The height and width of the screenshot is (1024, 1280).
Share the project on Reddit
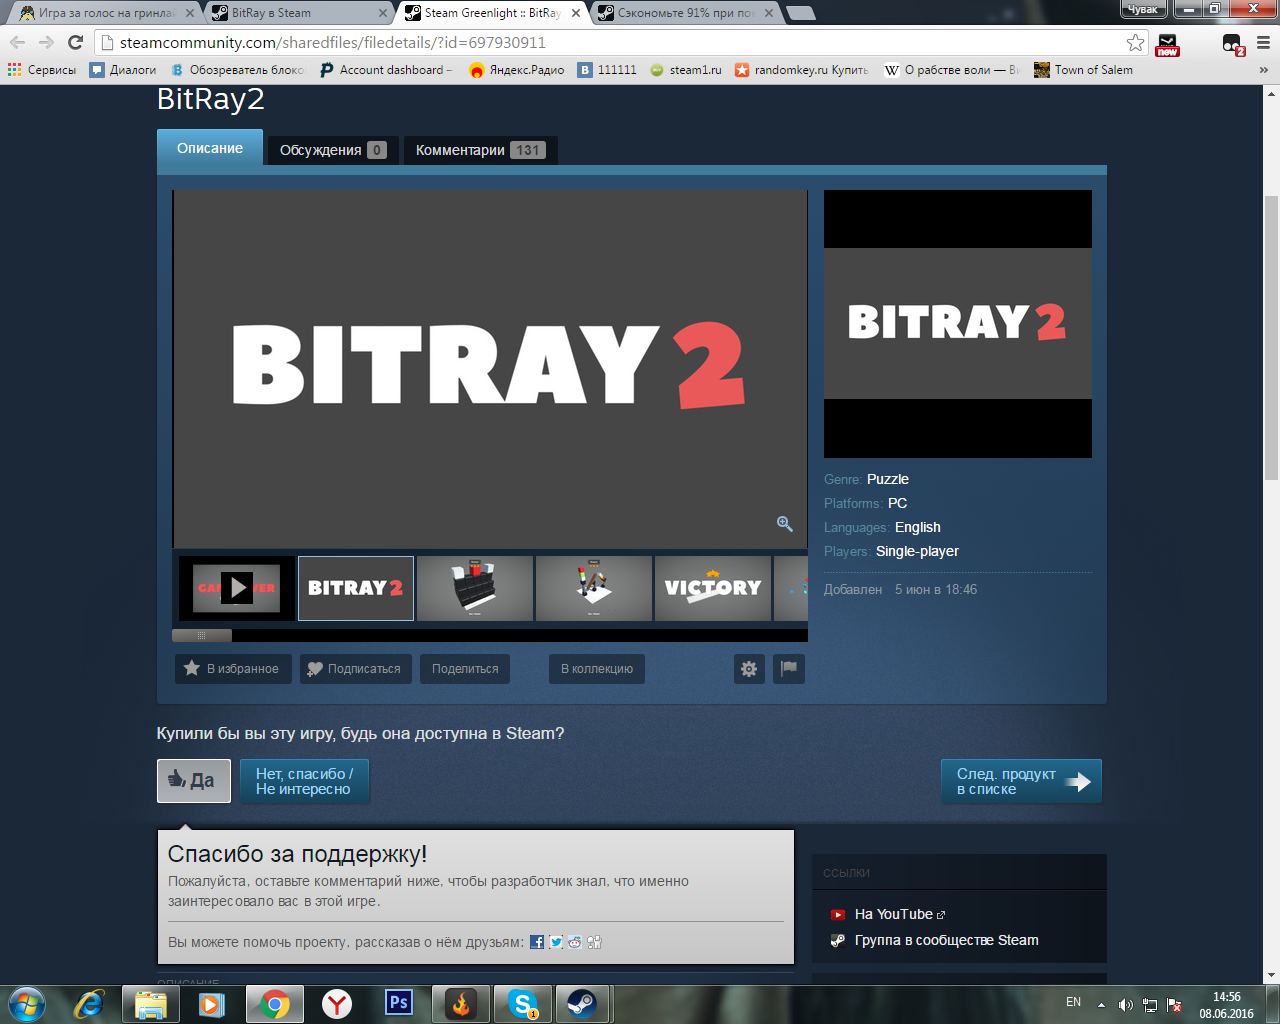tap(575, 942)
